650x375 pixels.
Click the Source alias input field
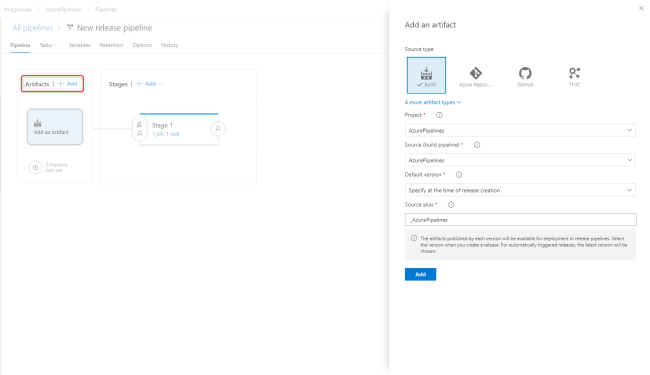[x=520, y=220]
